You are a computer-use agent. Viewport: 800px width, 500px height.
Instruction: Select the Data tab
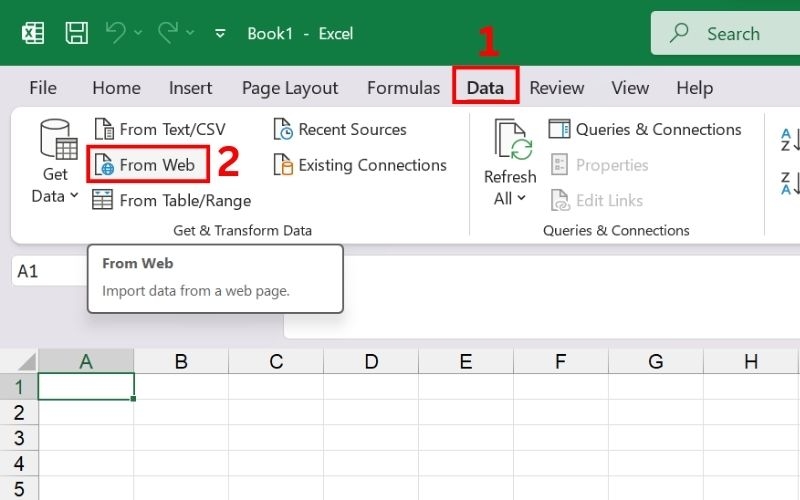coord(485,88)
